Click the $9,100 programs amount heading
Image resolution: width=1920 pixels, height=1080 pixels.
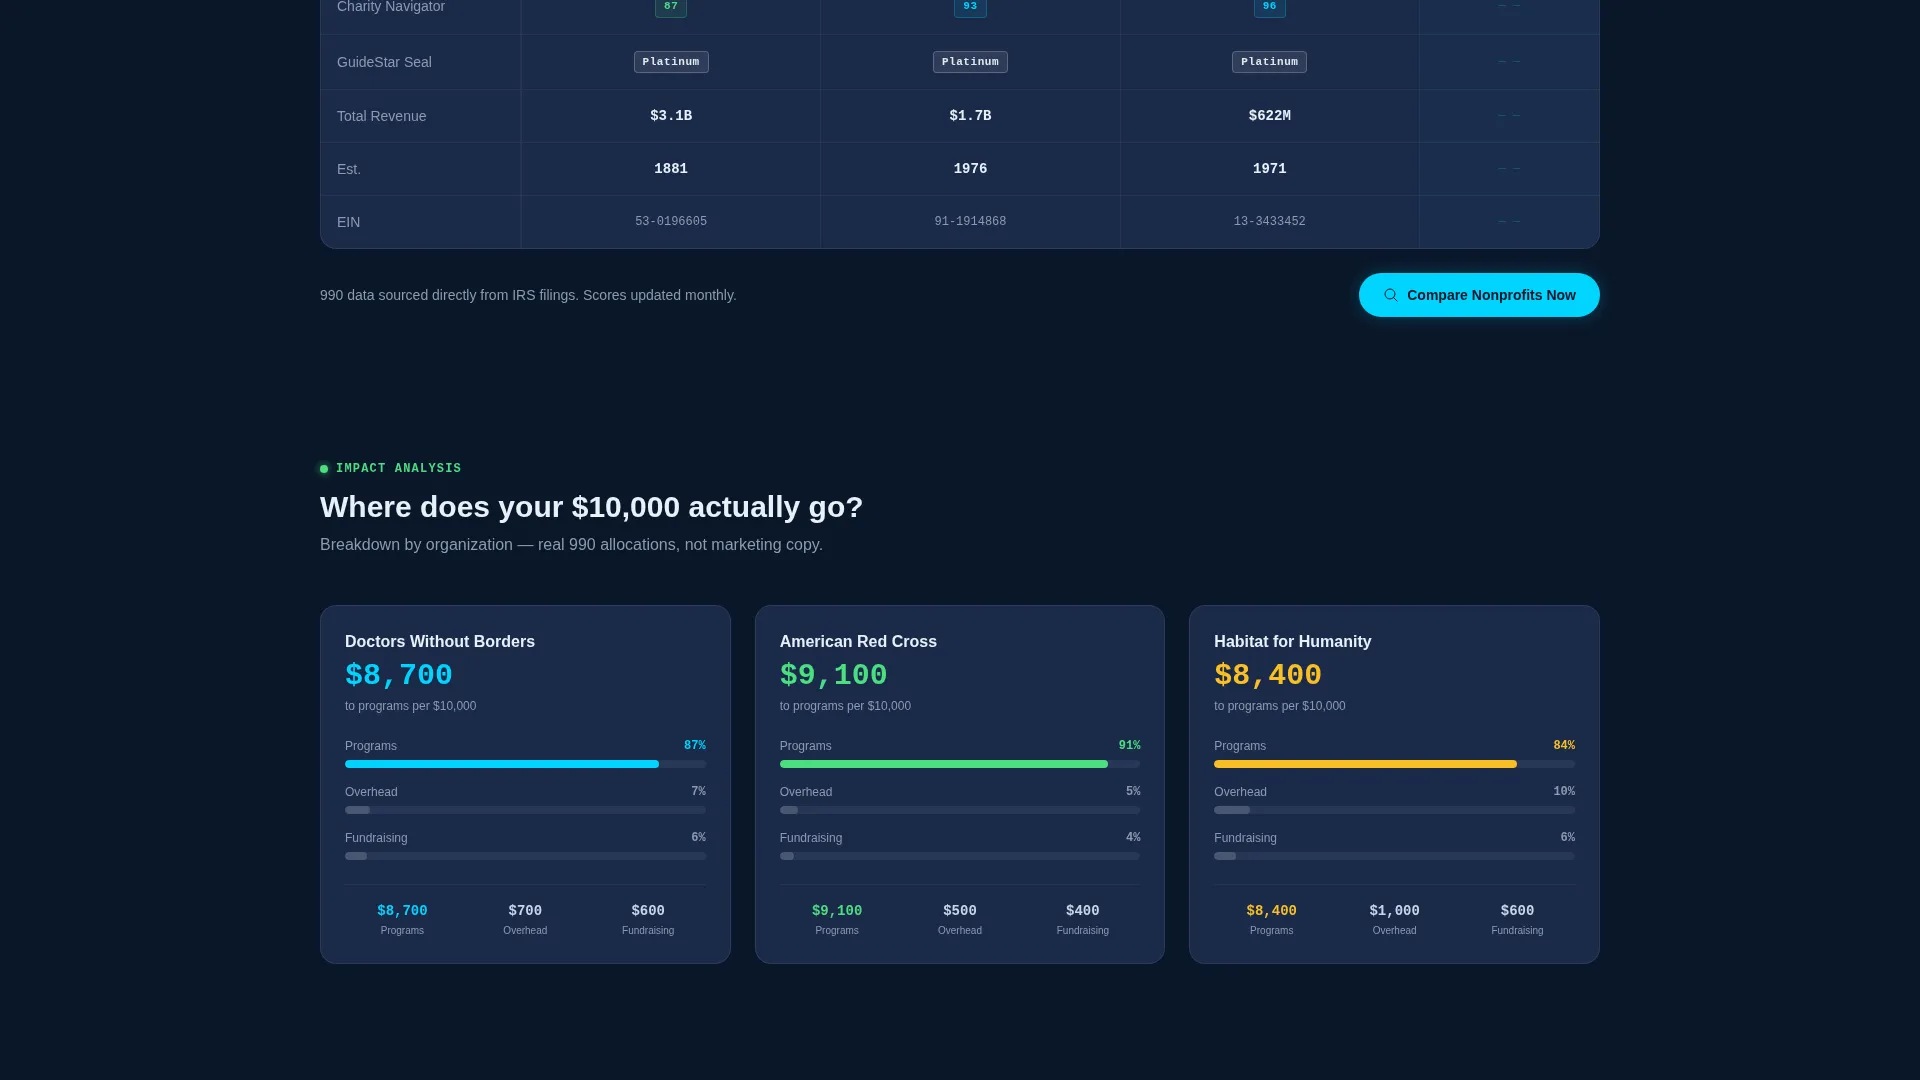(833, 676)
